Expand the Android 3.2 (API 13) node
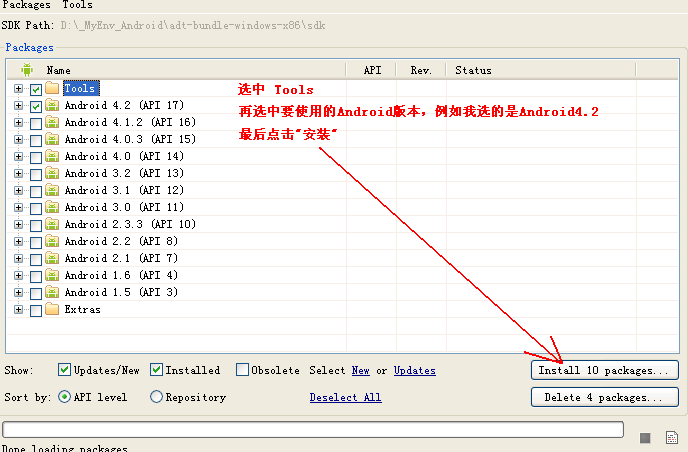This screenshot has width=688, height=452. [18, 174]
